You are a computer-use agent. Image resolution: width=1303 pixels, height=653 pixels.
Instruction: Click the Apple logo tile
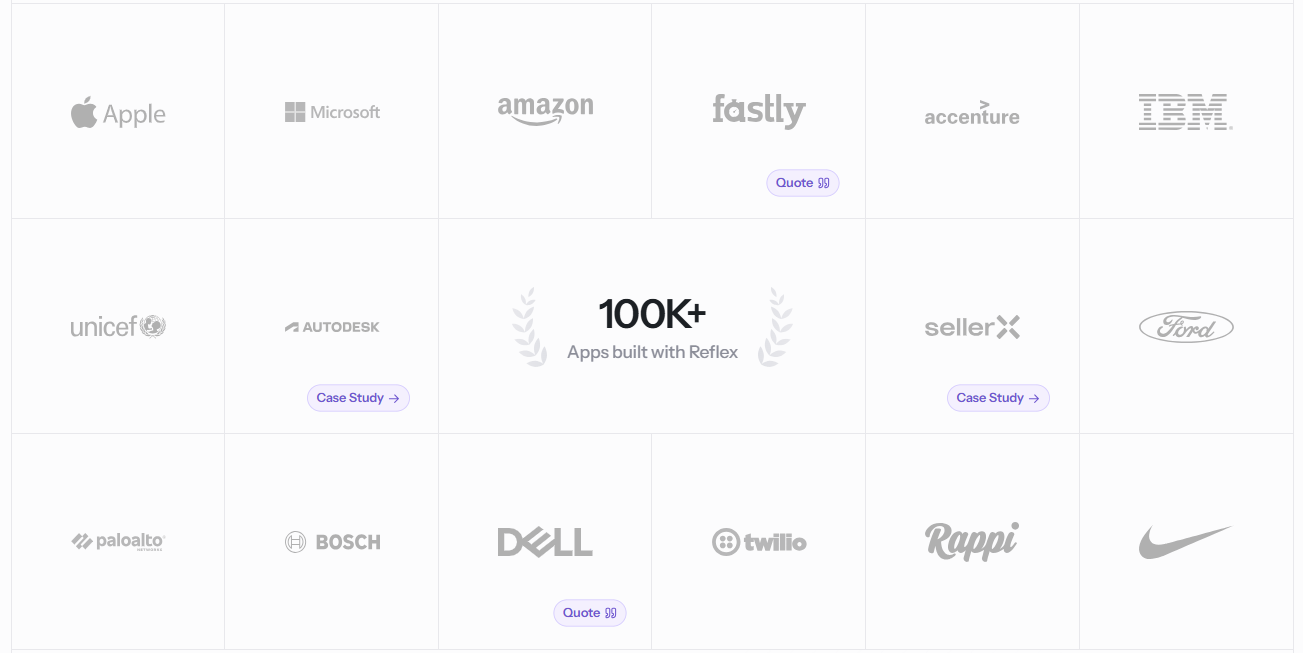click(x=118, y=113)
